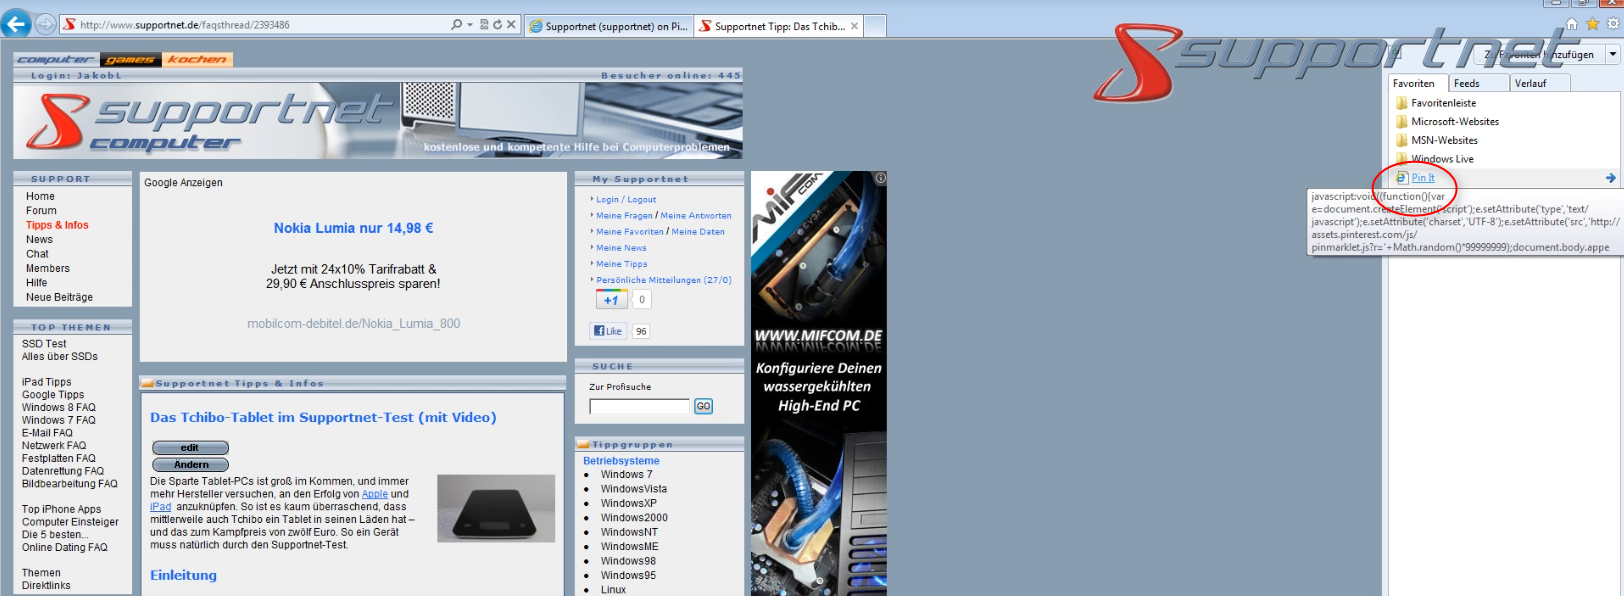1624x596 pixels.
Task: Click the Supportnet favicon in the address bar
Action: pyautogui.click(x=70, y=25)
